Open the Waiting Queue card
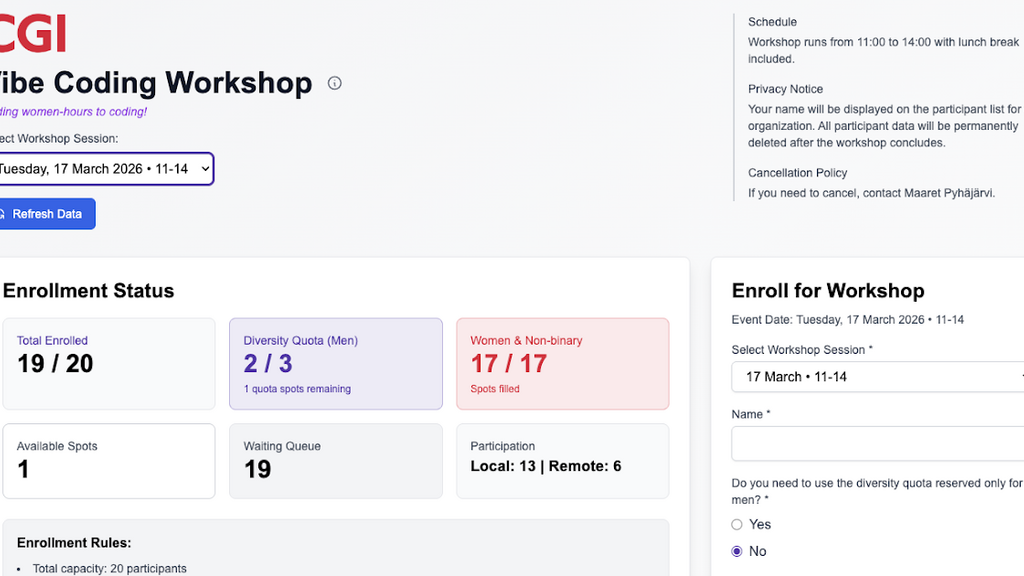1024x576 pixels. (x=335, y=460)
